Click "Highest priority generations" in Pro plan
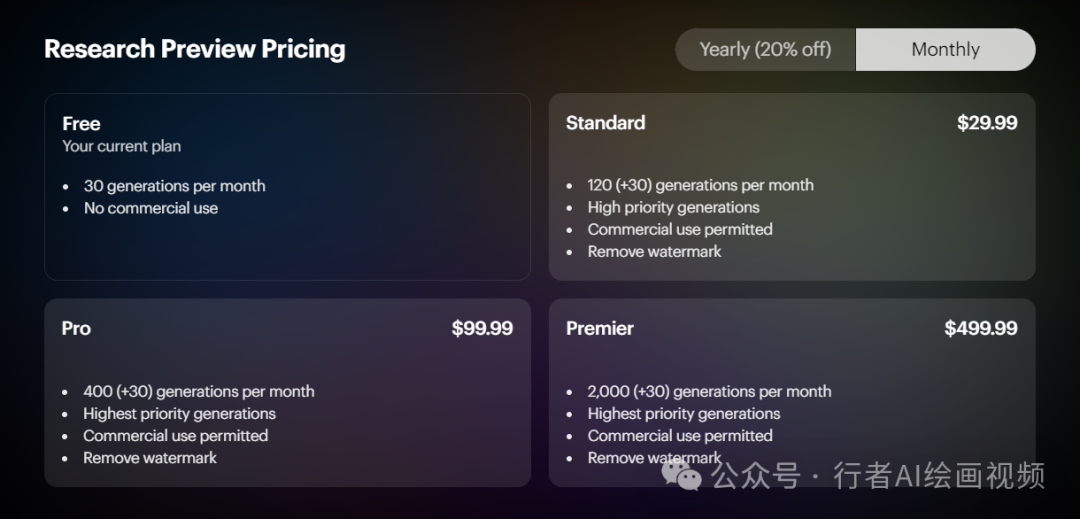 (x=179, y=413)
